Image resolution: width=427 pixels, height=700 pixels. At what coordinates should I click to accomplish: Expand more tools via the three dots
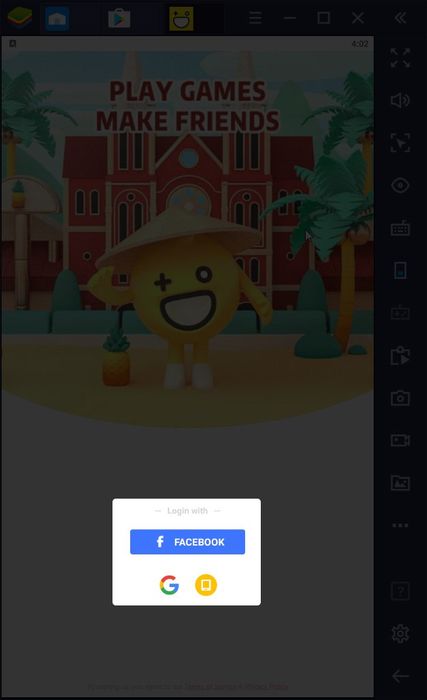pos(400,525)
